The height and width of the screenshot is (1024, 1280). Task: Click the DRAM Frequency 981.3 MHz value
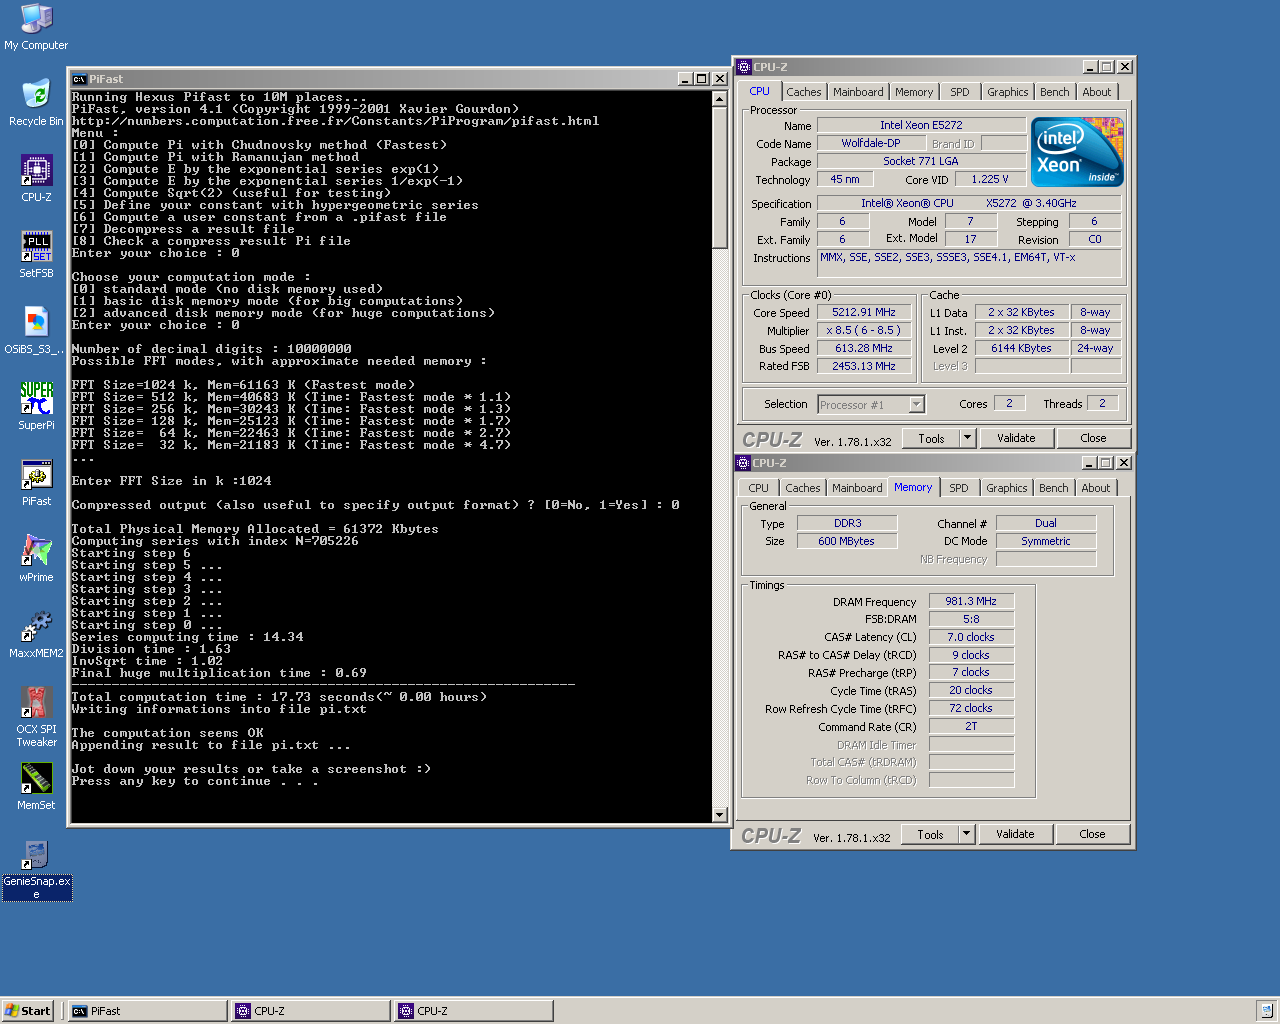coord(971,601)
